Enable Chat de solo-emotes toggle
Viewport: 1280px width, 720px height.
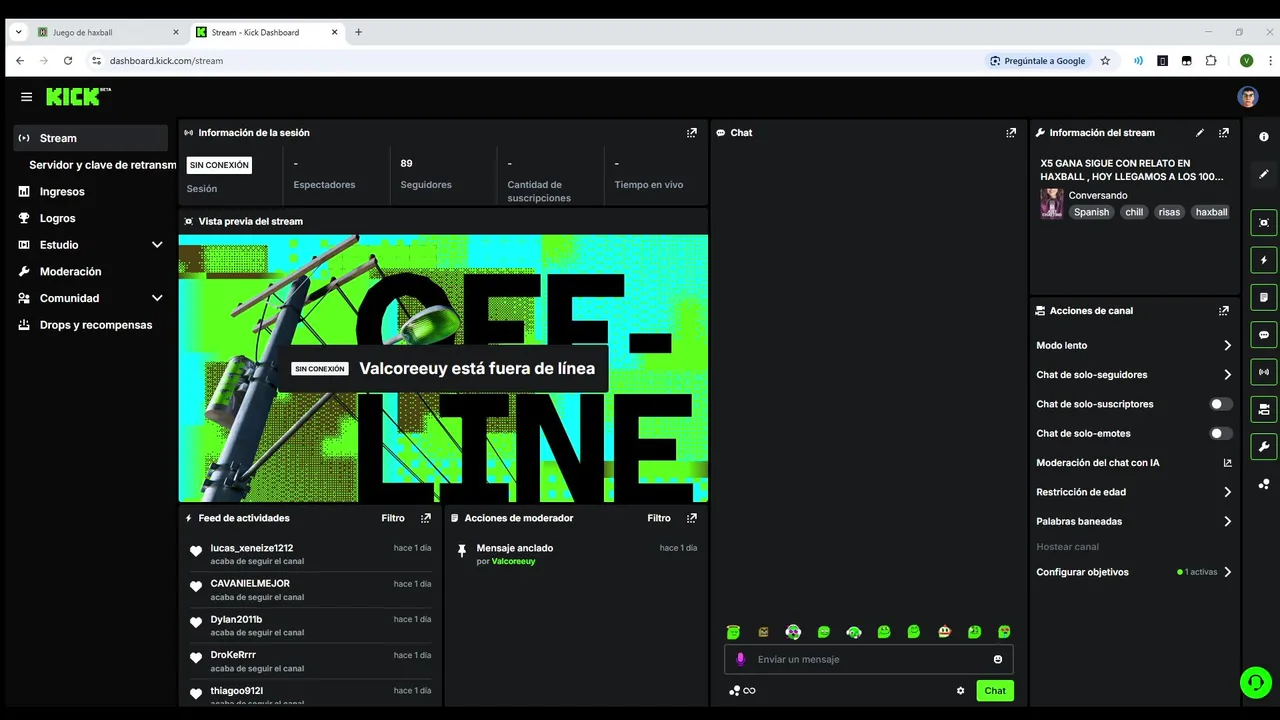1221,434
